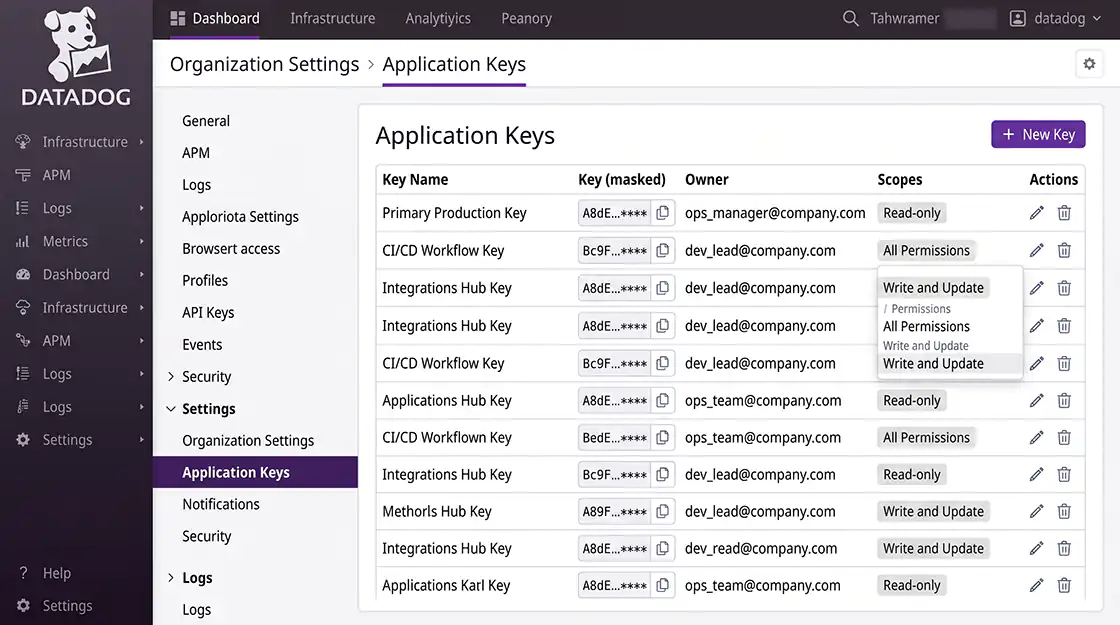Expand the sidebar Settings submenu arrow beside Logs
The width and height of the screenshot is (1120, 625).
click(141, 440)
